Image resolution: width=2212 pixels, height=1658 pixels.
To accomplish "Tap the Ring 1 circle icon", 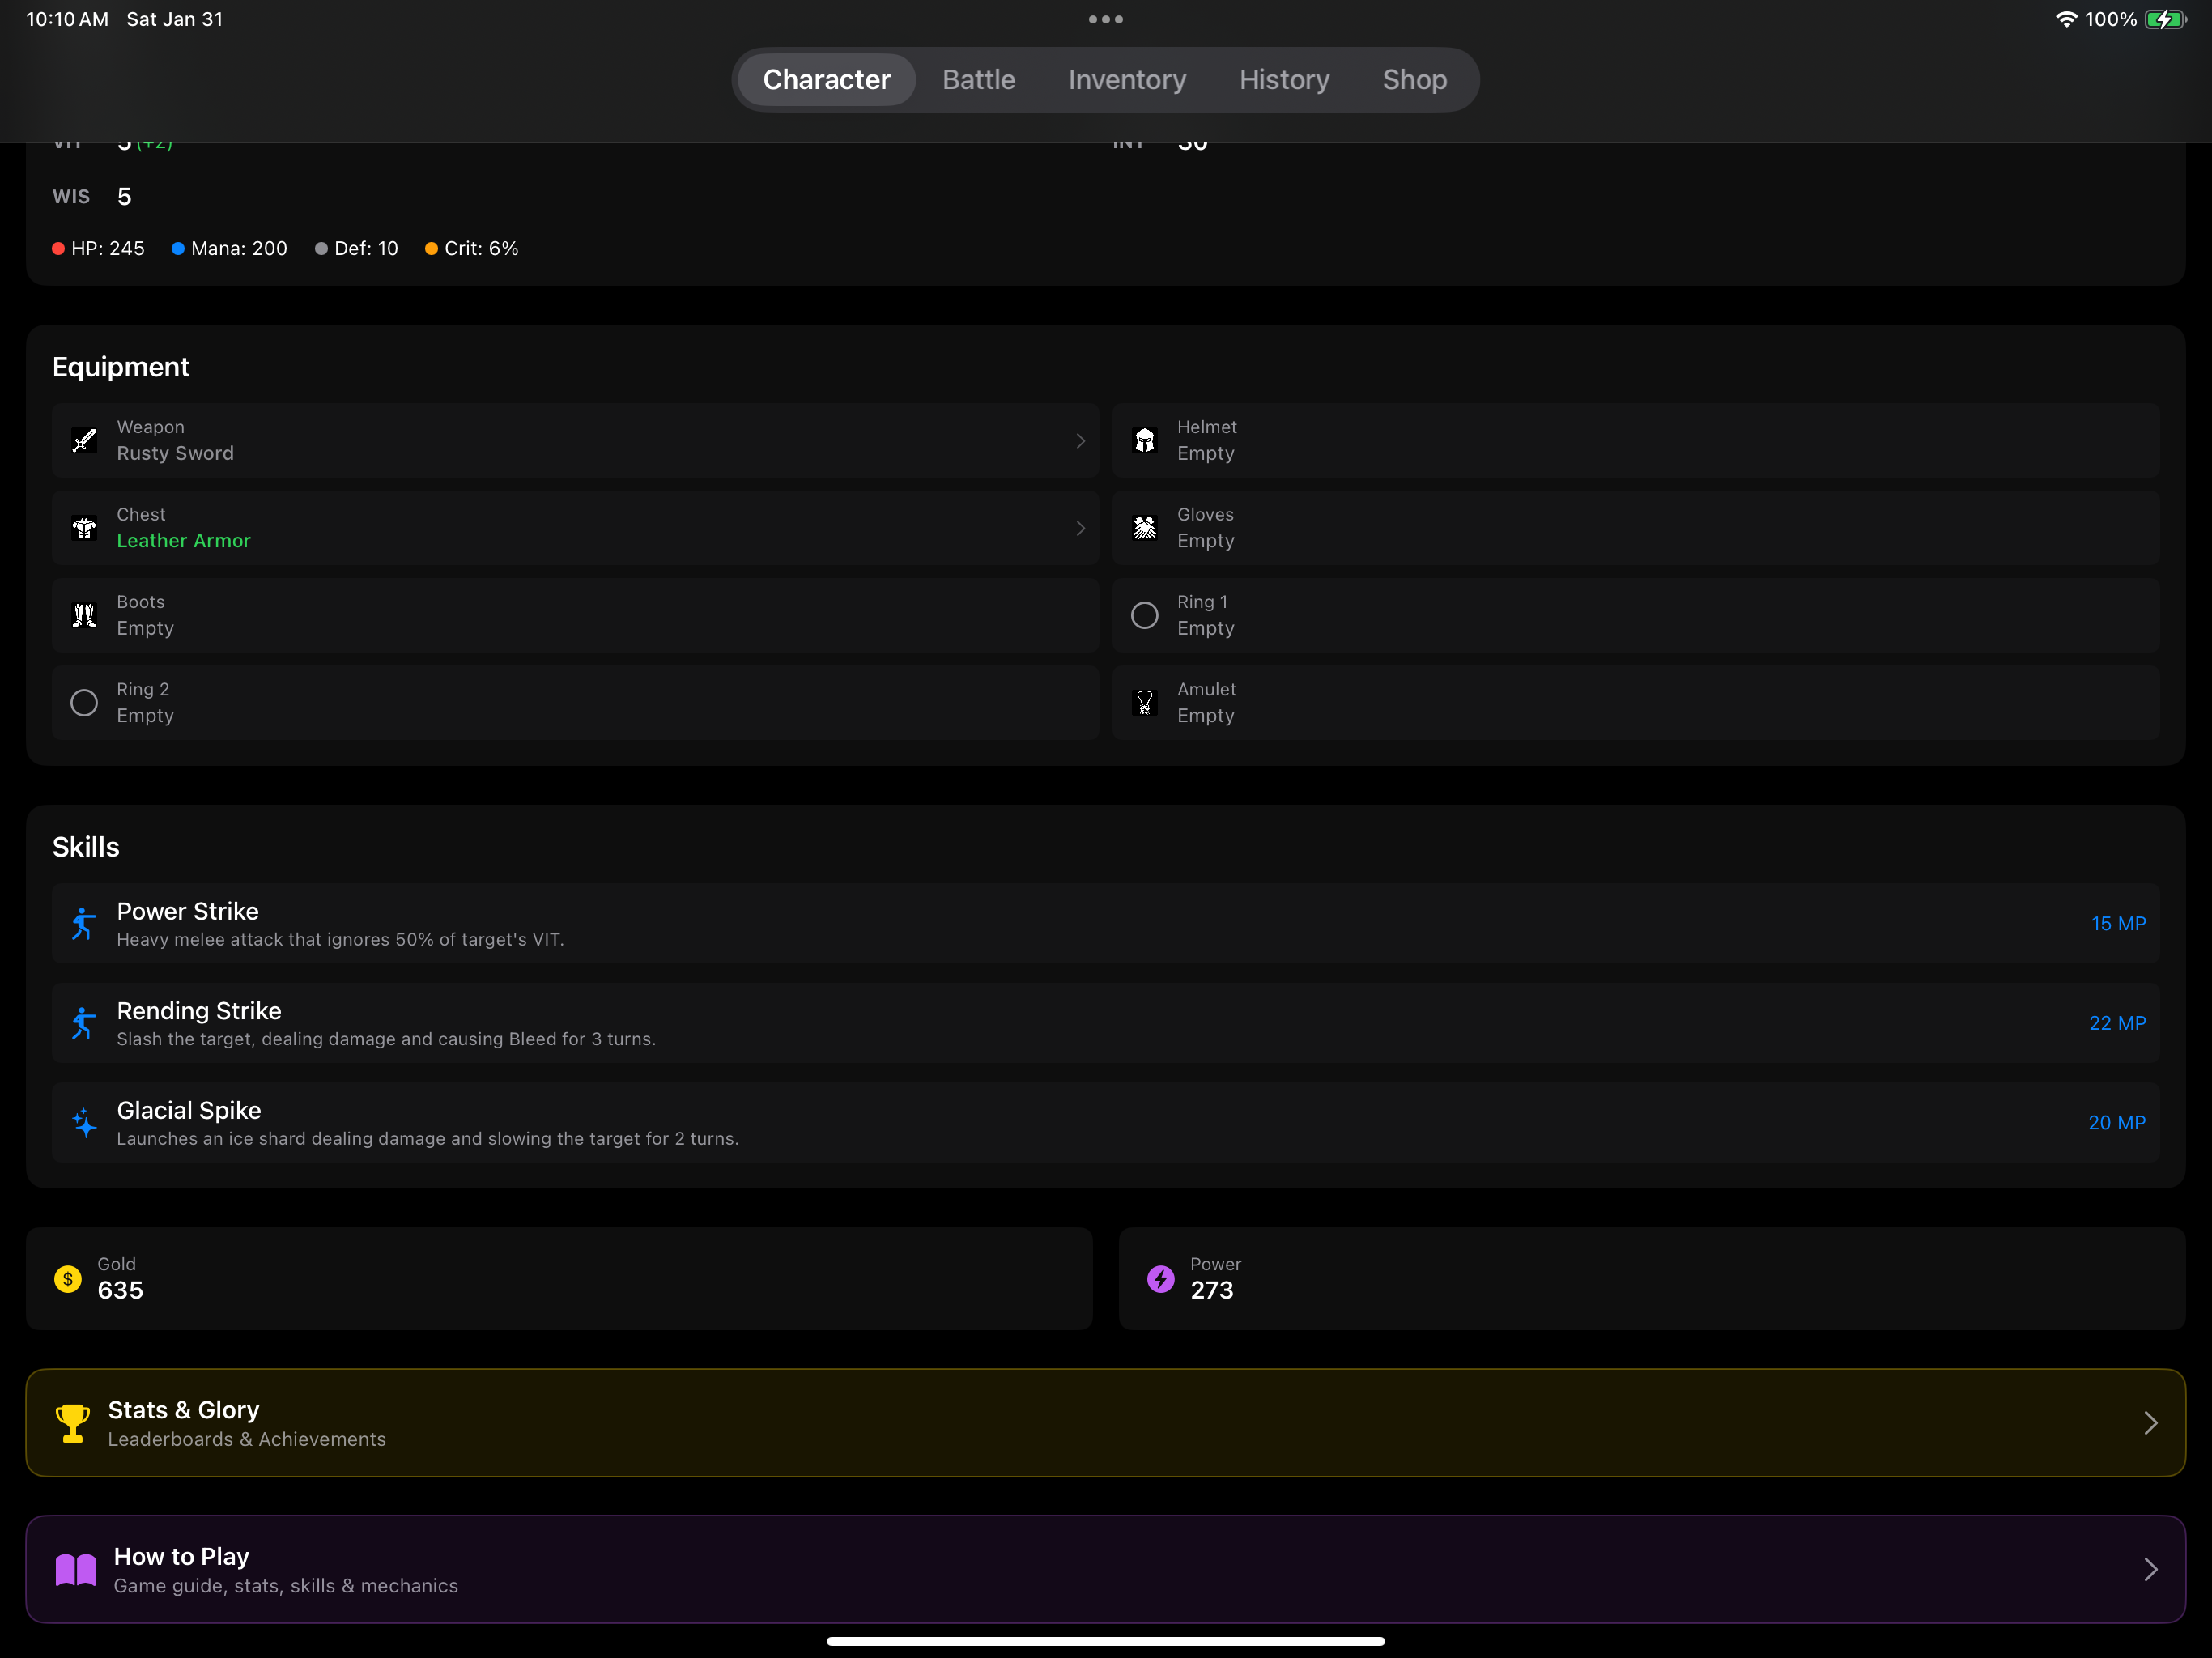I will click(1144, 615).
